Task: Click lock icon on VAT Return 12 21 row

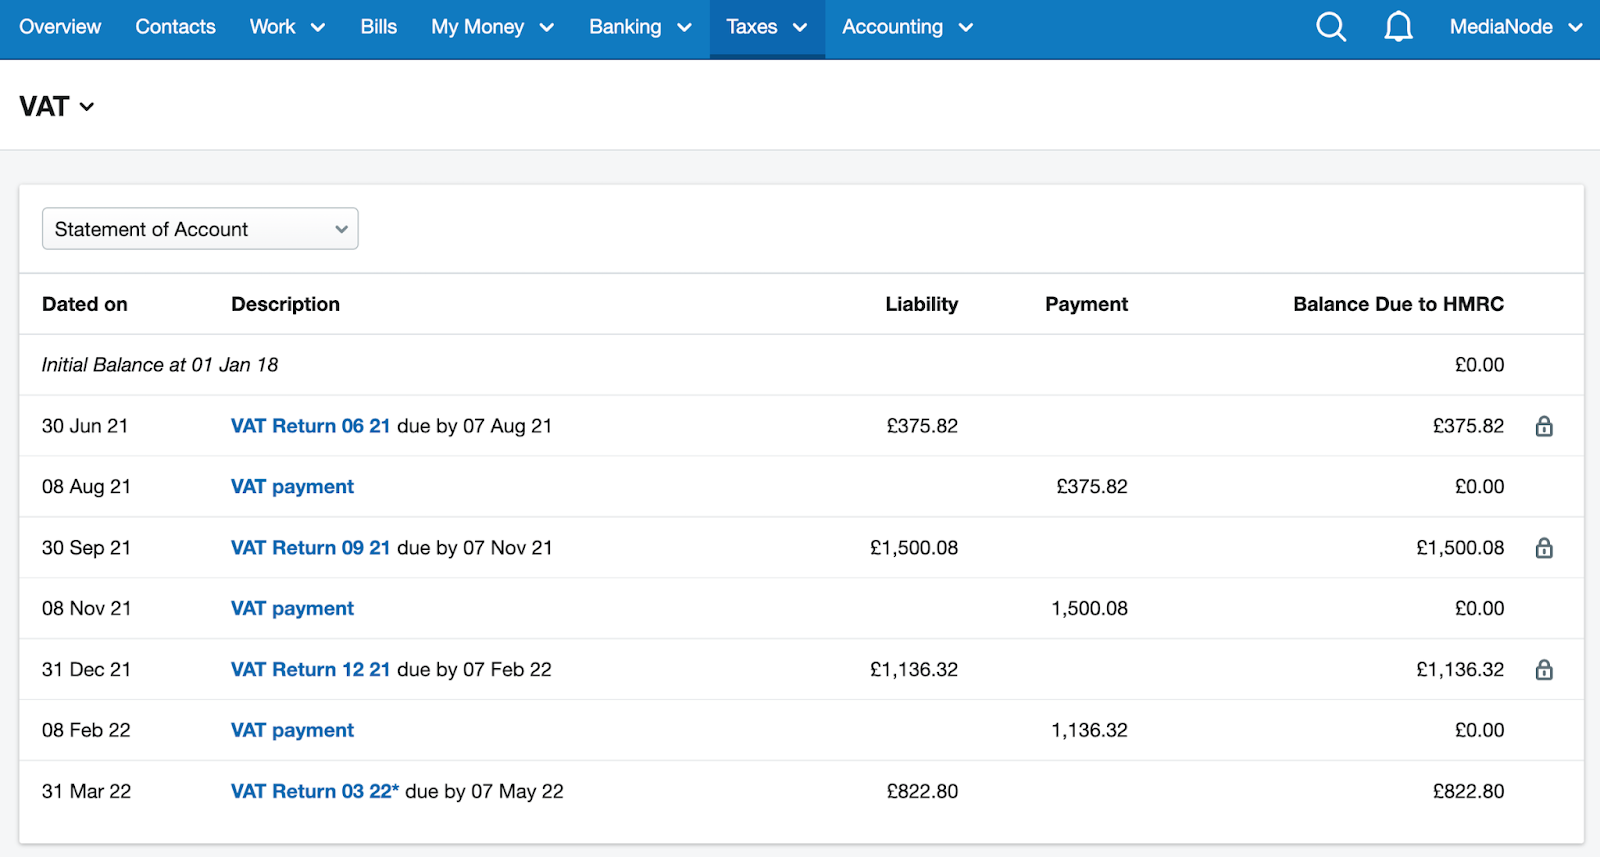Action: click(x=1544, y=670)
